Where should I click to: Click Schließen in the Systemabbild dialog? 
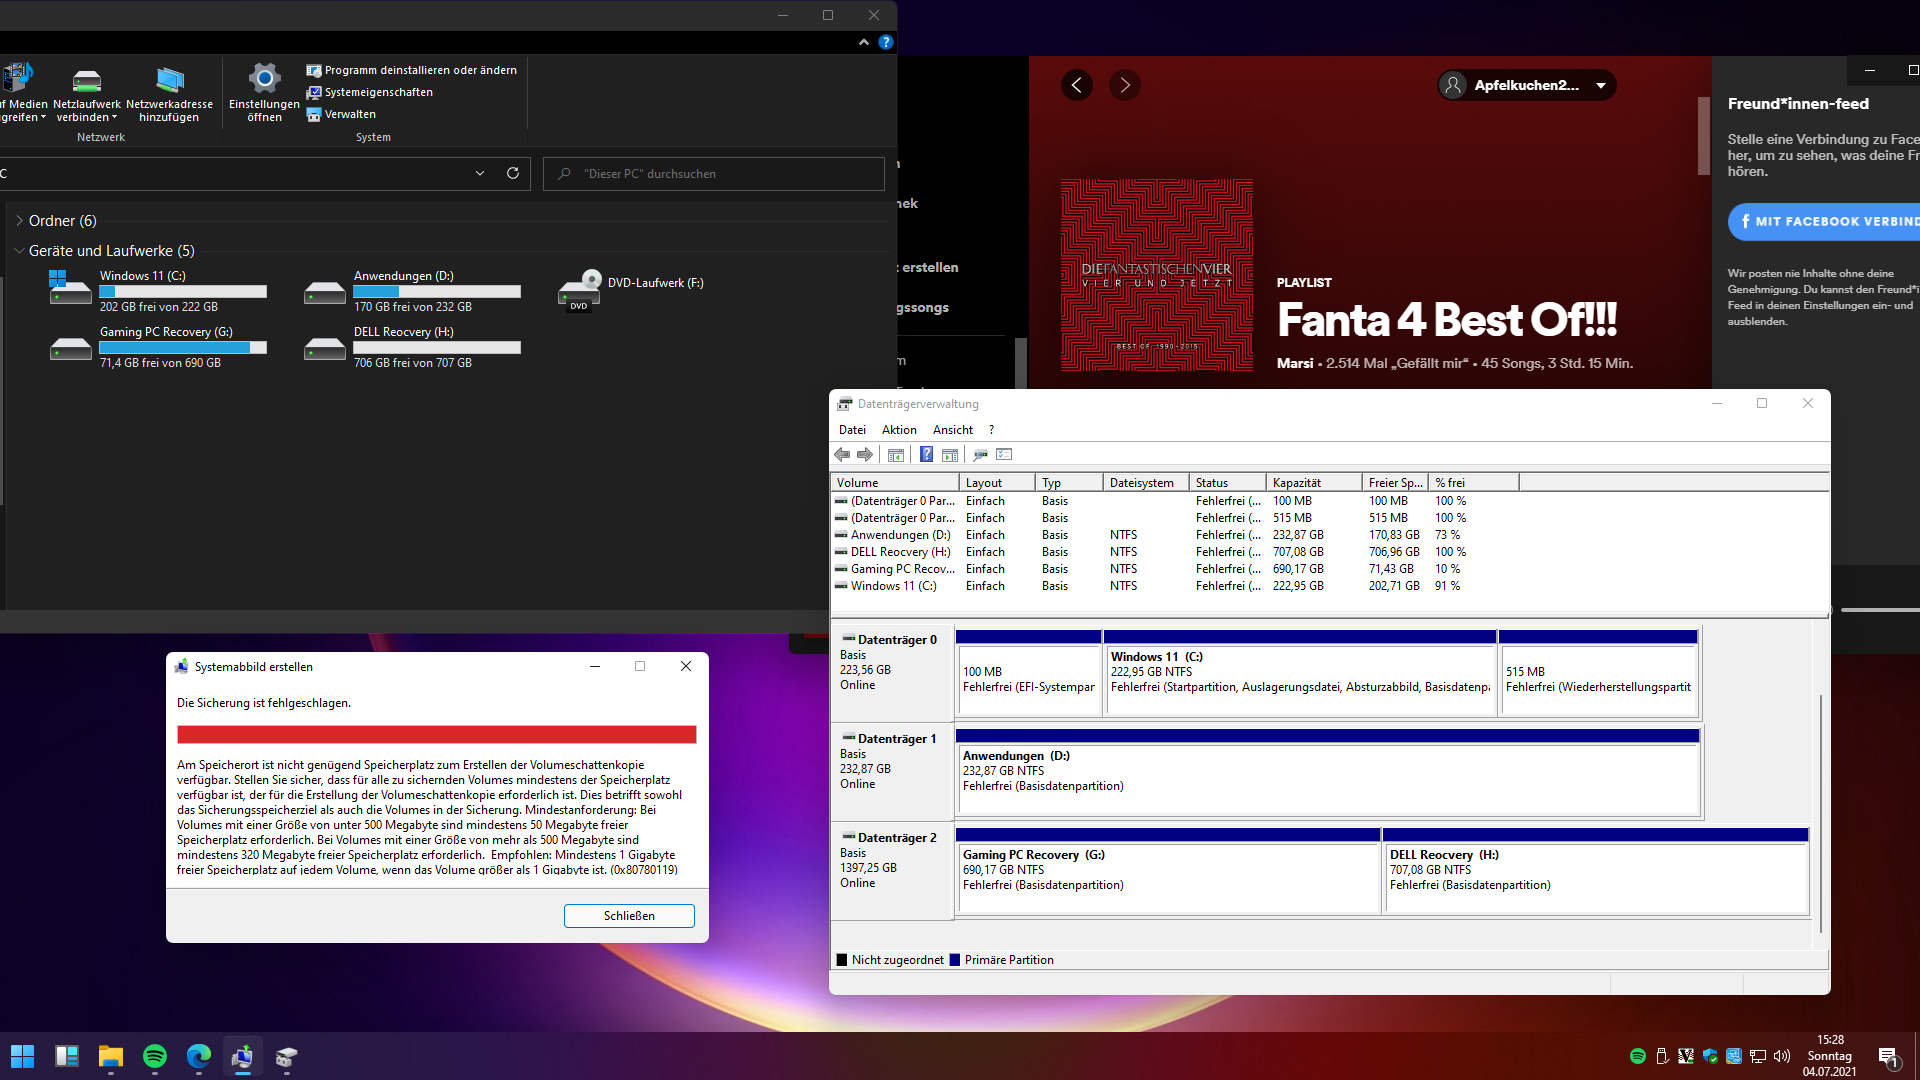629,916
